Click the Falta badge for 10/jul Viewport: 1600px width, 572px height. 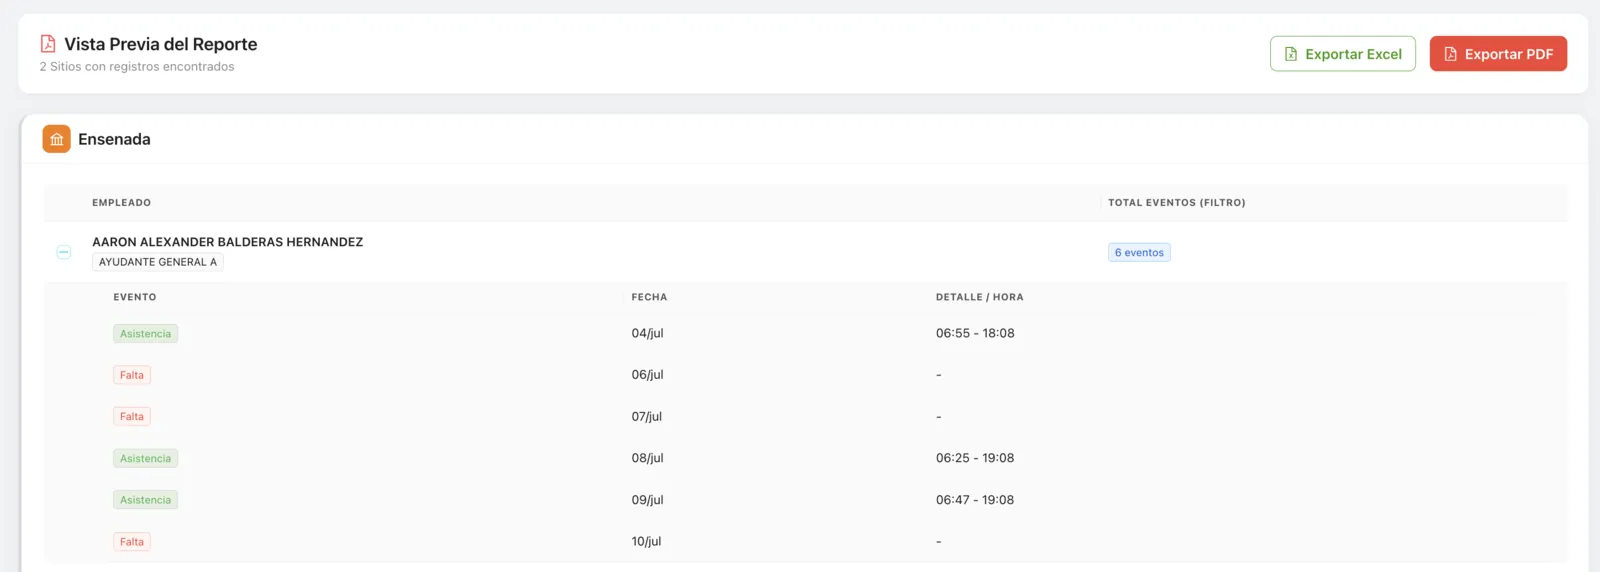132,542
